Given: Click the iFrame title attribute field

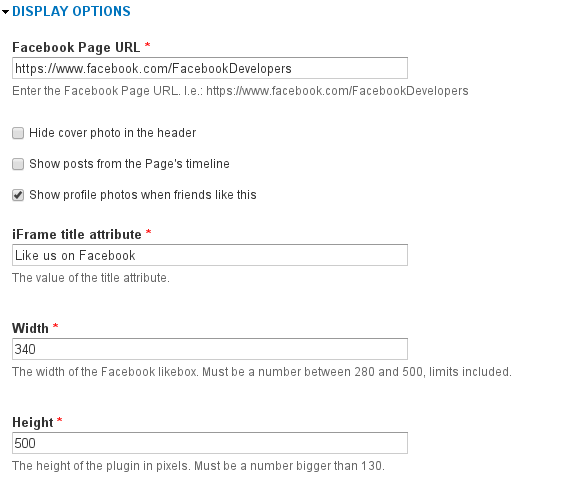Looking at the screenshot, I should tap(210, 255).
